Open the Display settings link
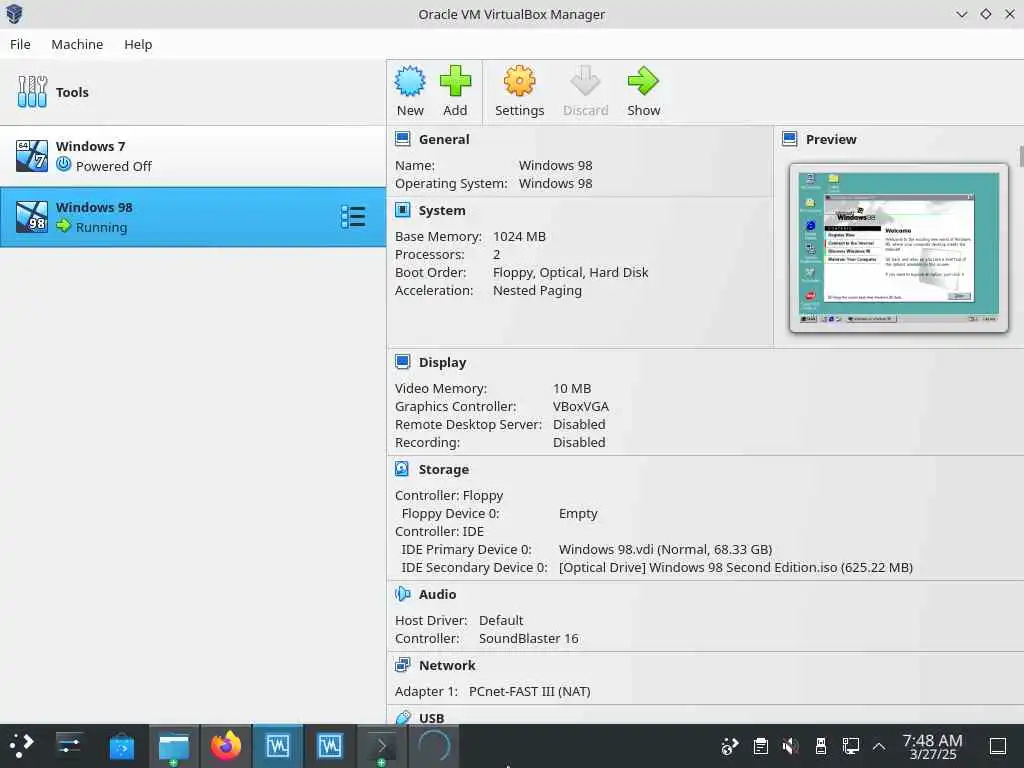Viewport: 1024px width, 768px height. [442, 362]
